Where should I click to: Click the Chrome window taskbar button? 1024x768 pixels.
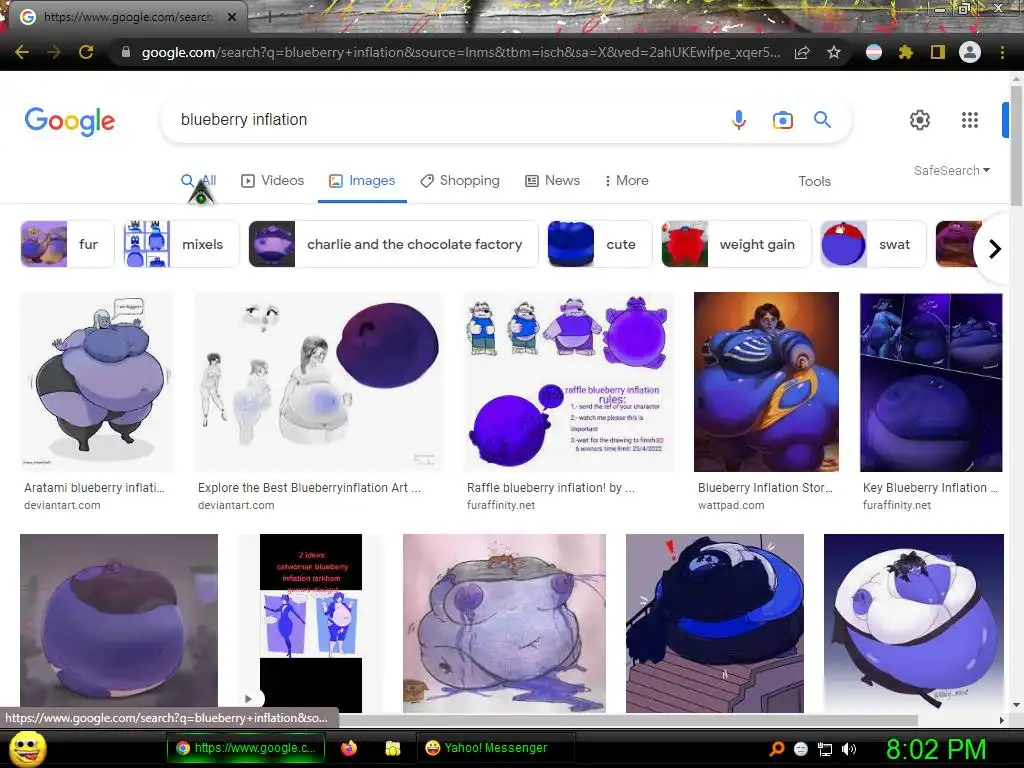click(x=246, y=748)
